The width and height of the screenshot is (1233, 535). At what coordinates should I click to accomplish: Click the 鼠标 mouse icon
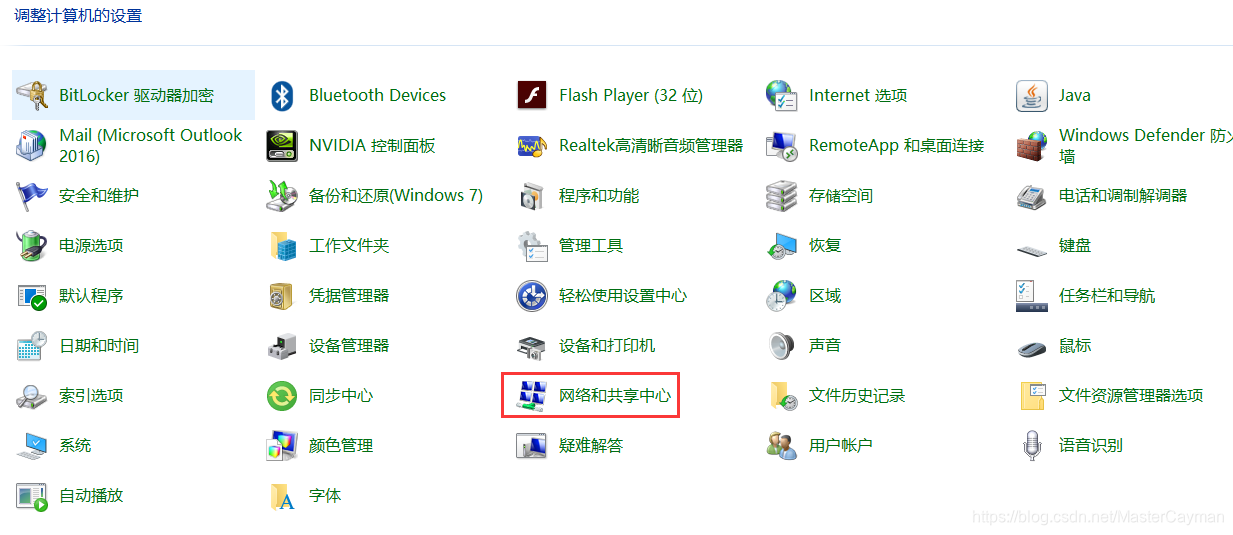1032,346
